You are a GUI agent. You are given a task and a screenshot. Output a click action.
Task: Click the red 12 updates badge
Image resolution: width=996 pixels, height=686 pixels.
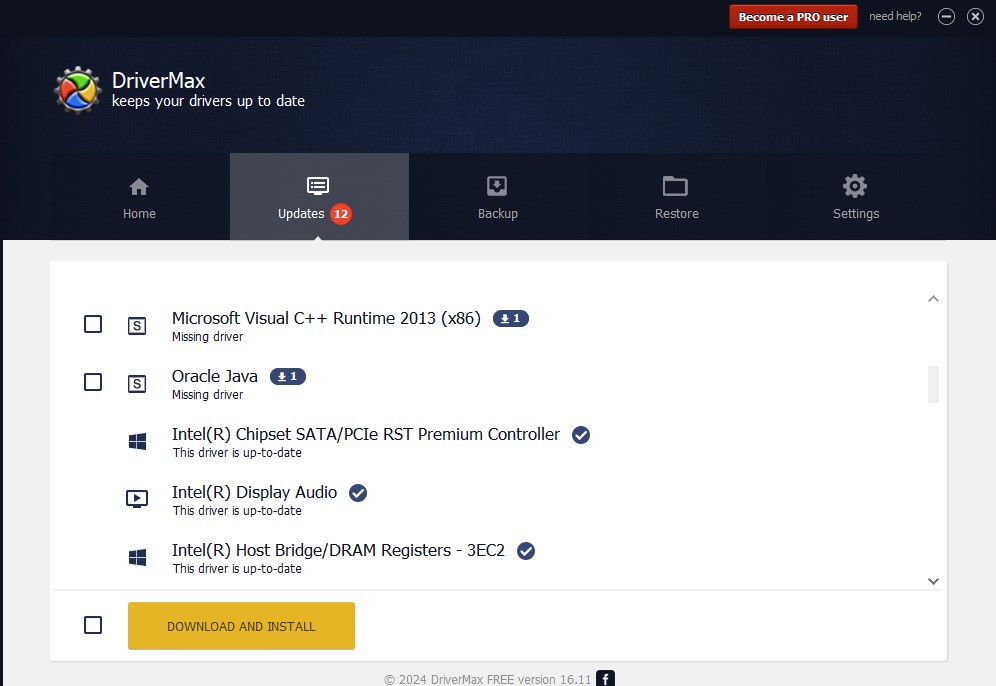click(341, 214)
